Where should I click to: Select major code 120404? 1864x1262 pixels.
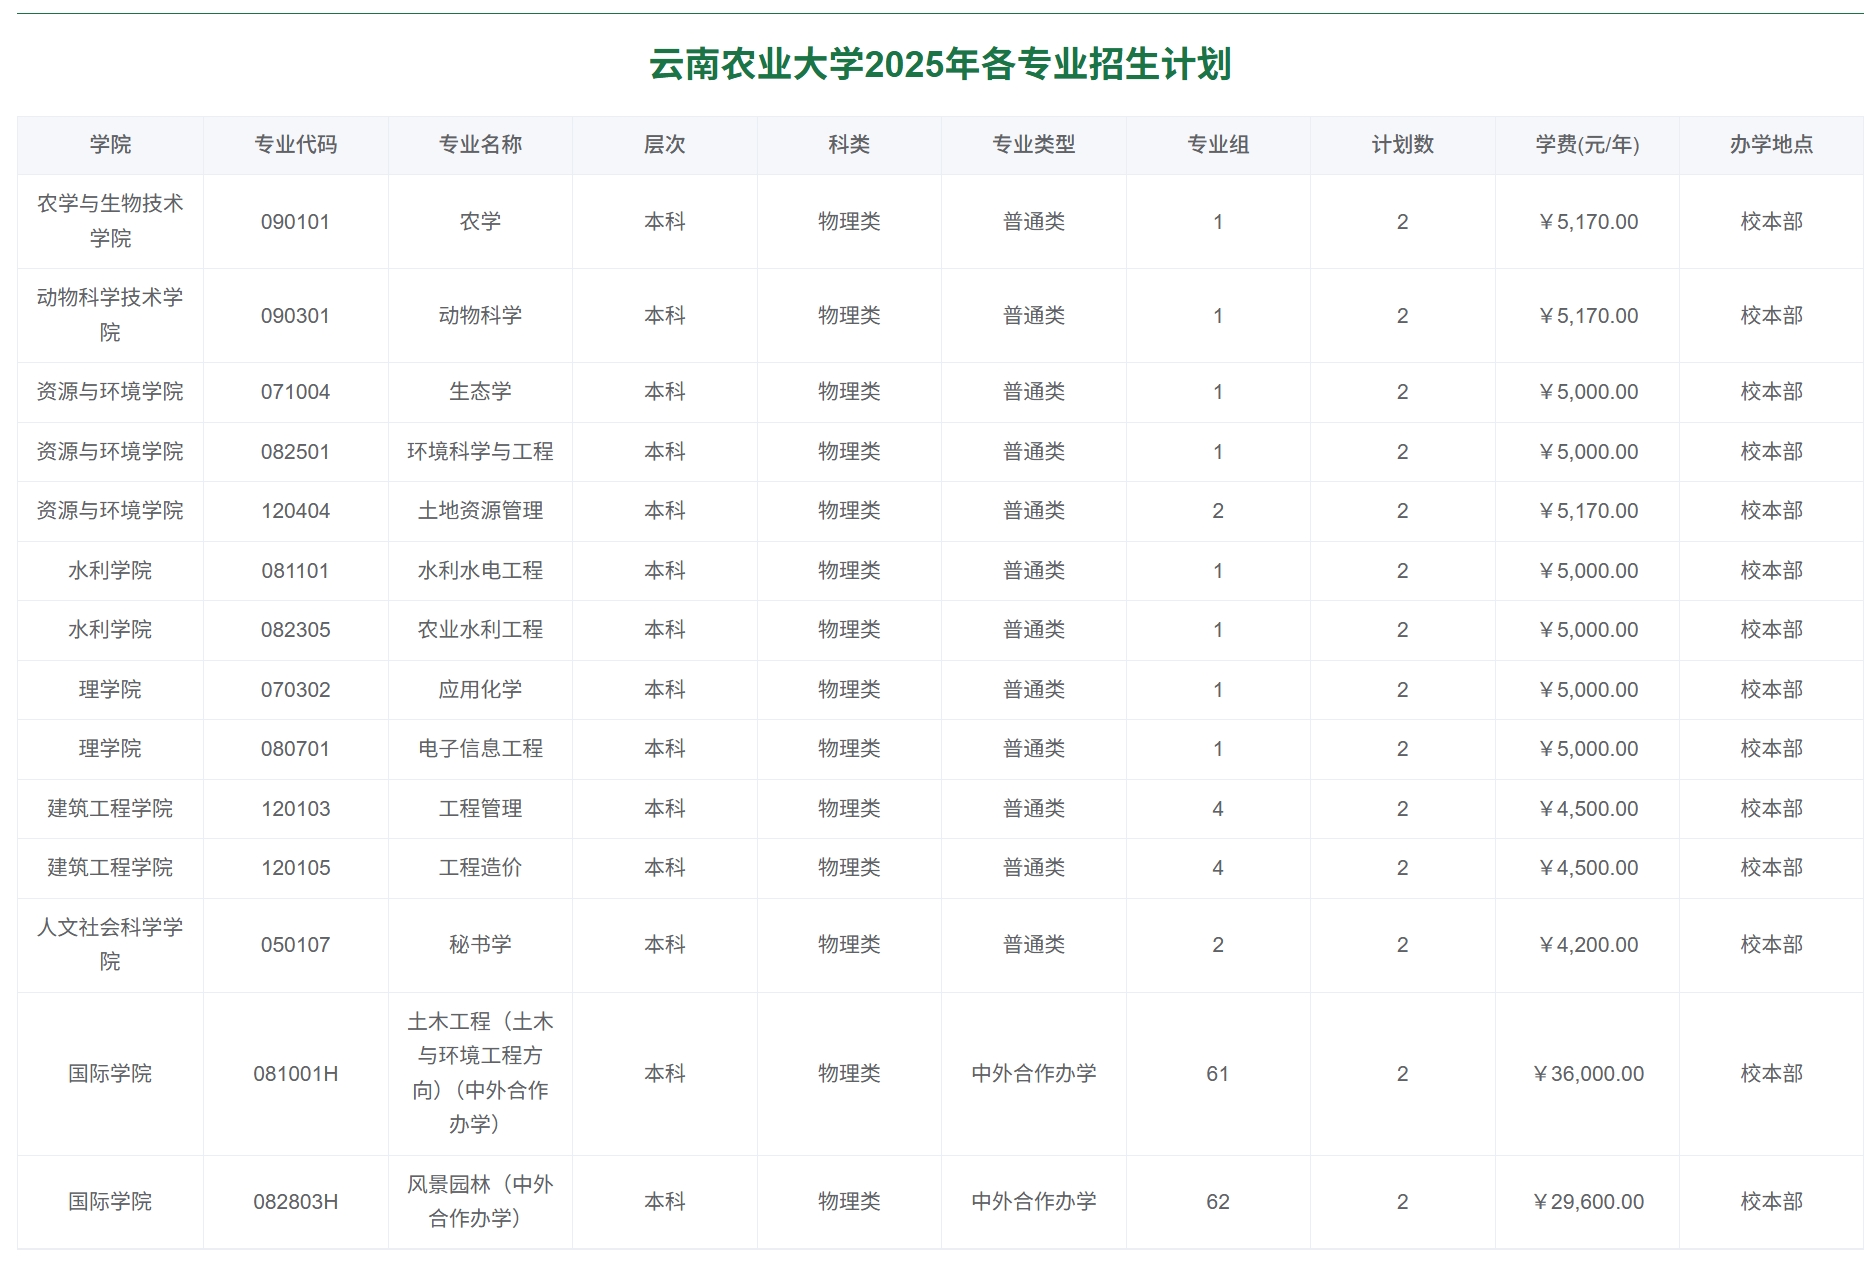coord(296,511)
